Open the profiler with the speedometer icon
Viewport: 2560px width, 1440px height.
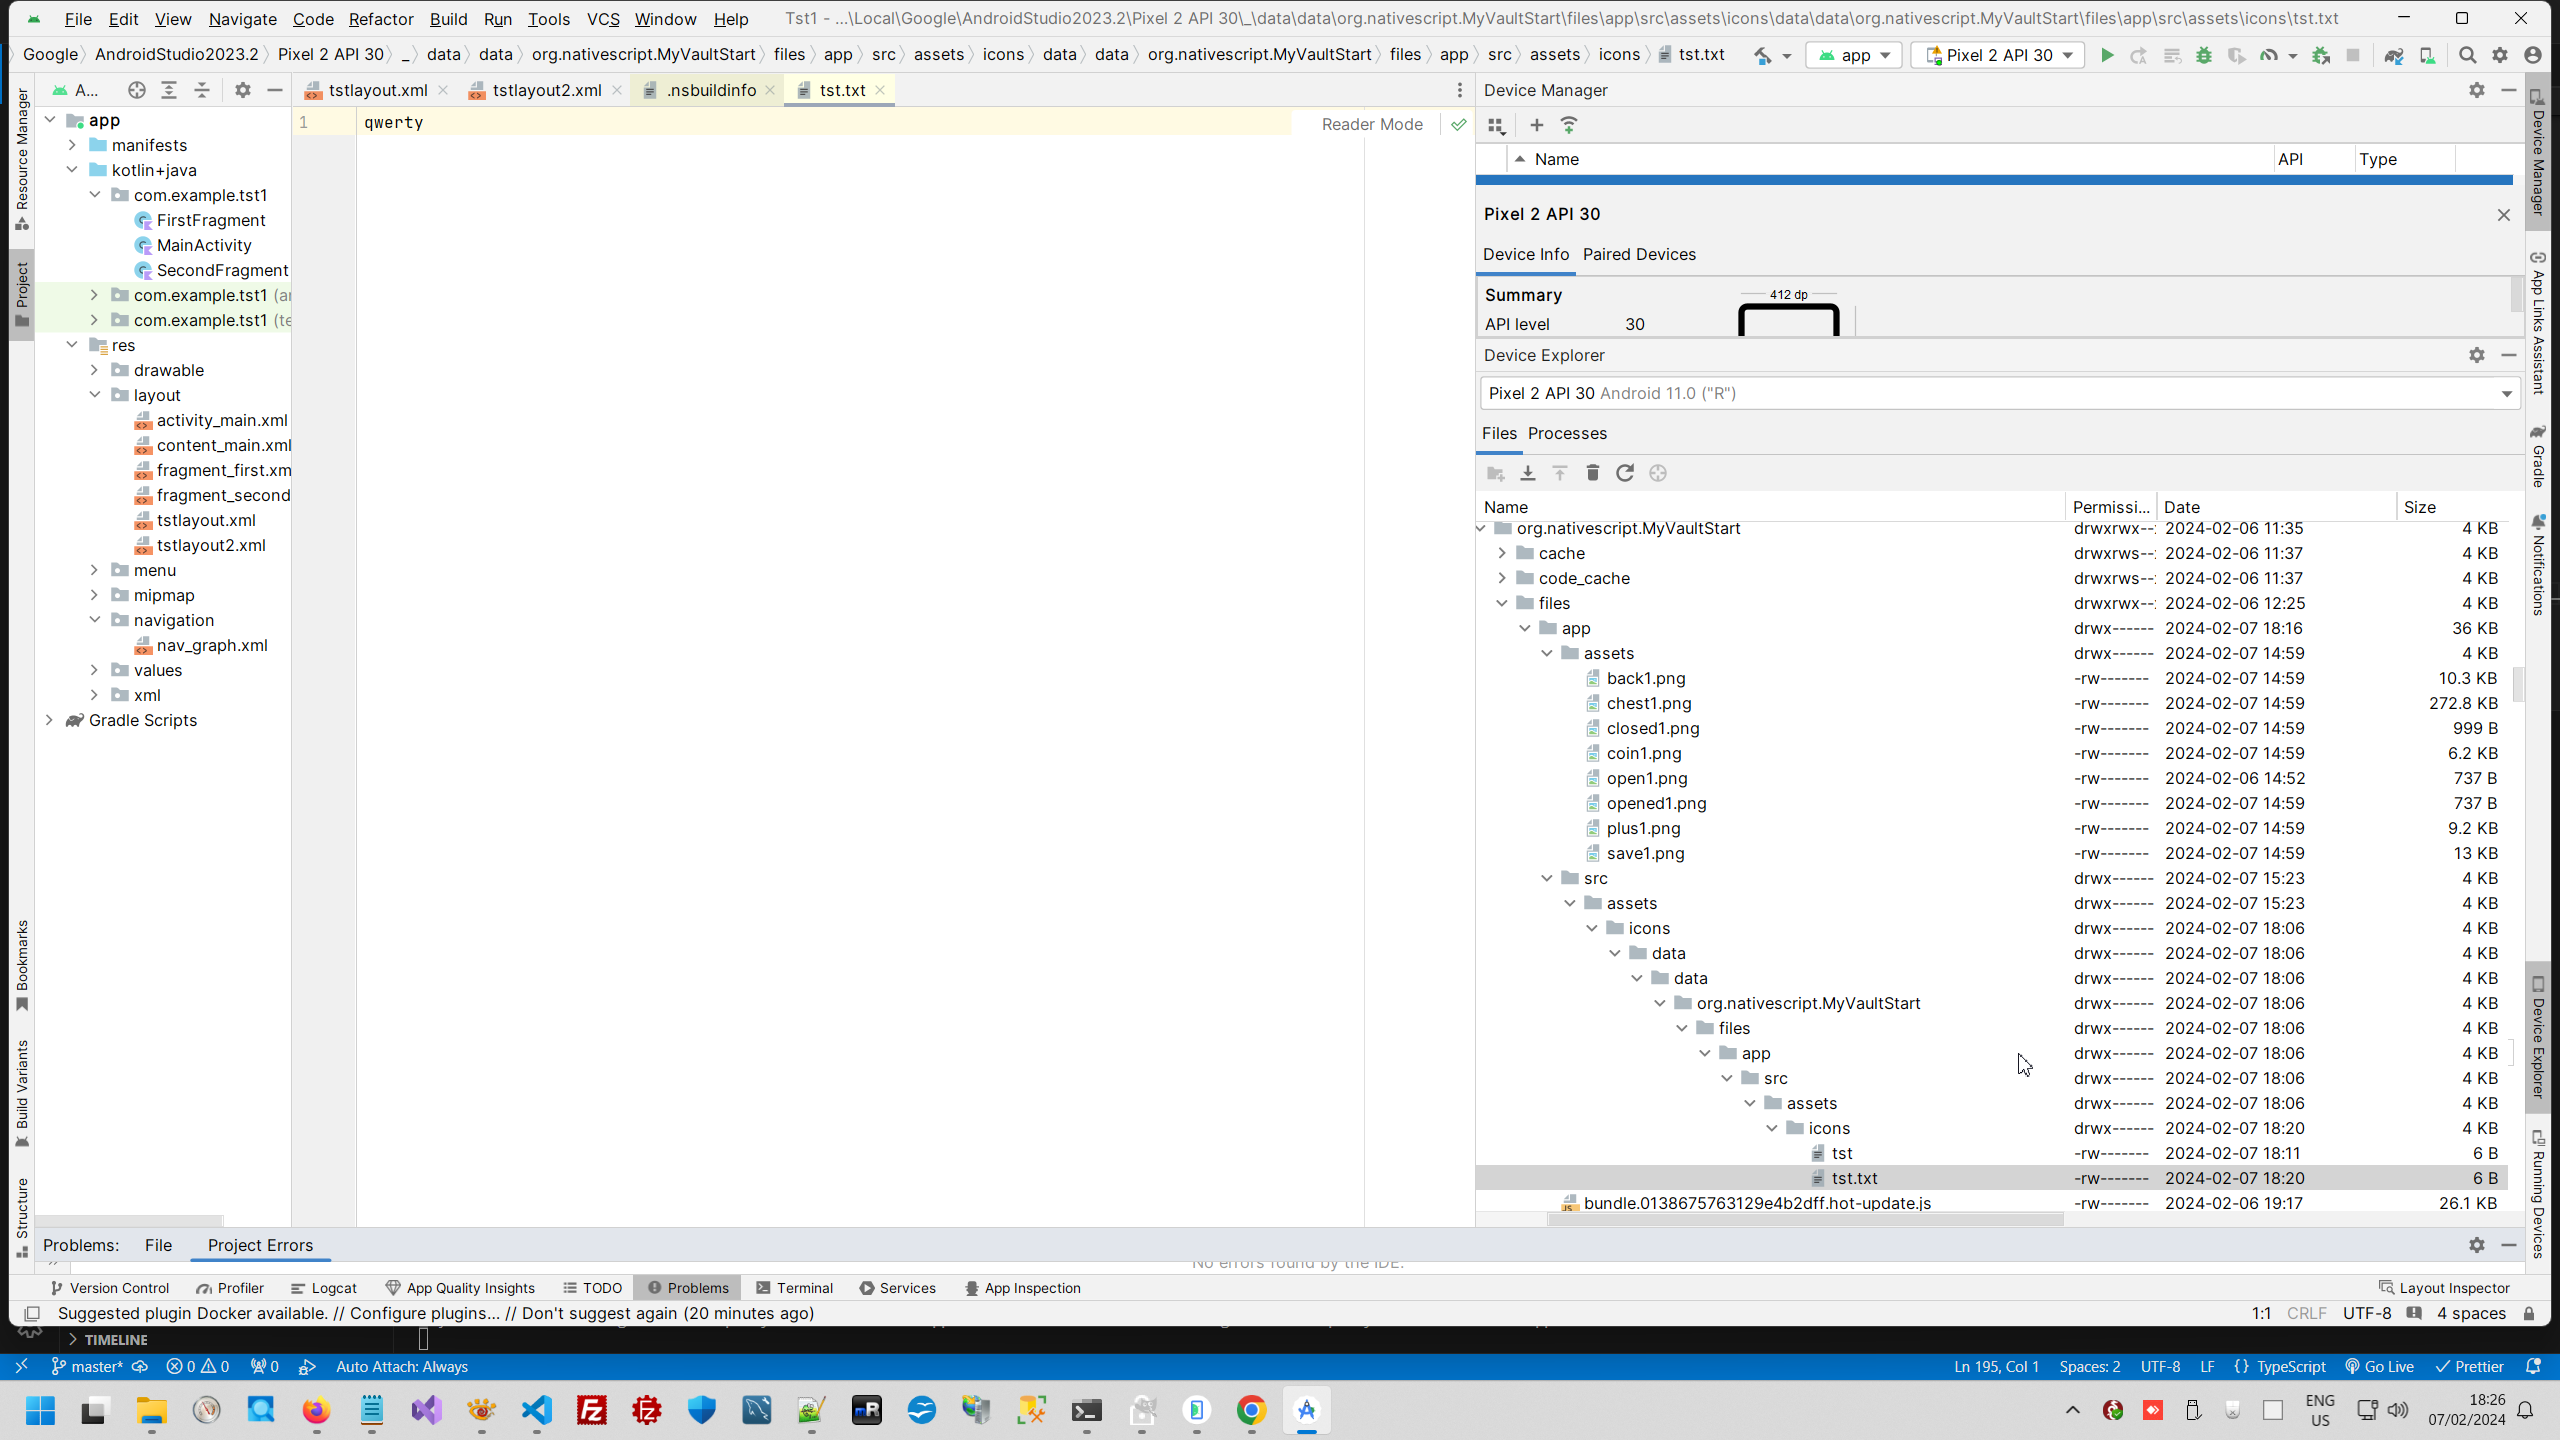pyautogui.click(x=2271, y=55)
